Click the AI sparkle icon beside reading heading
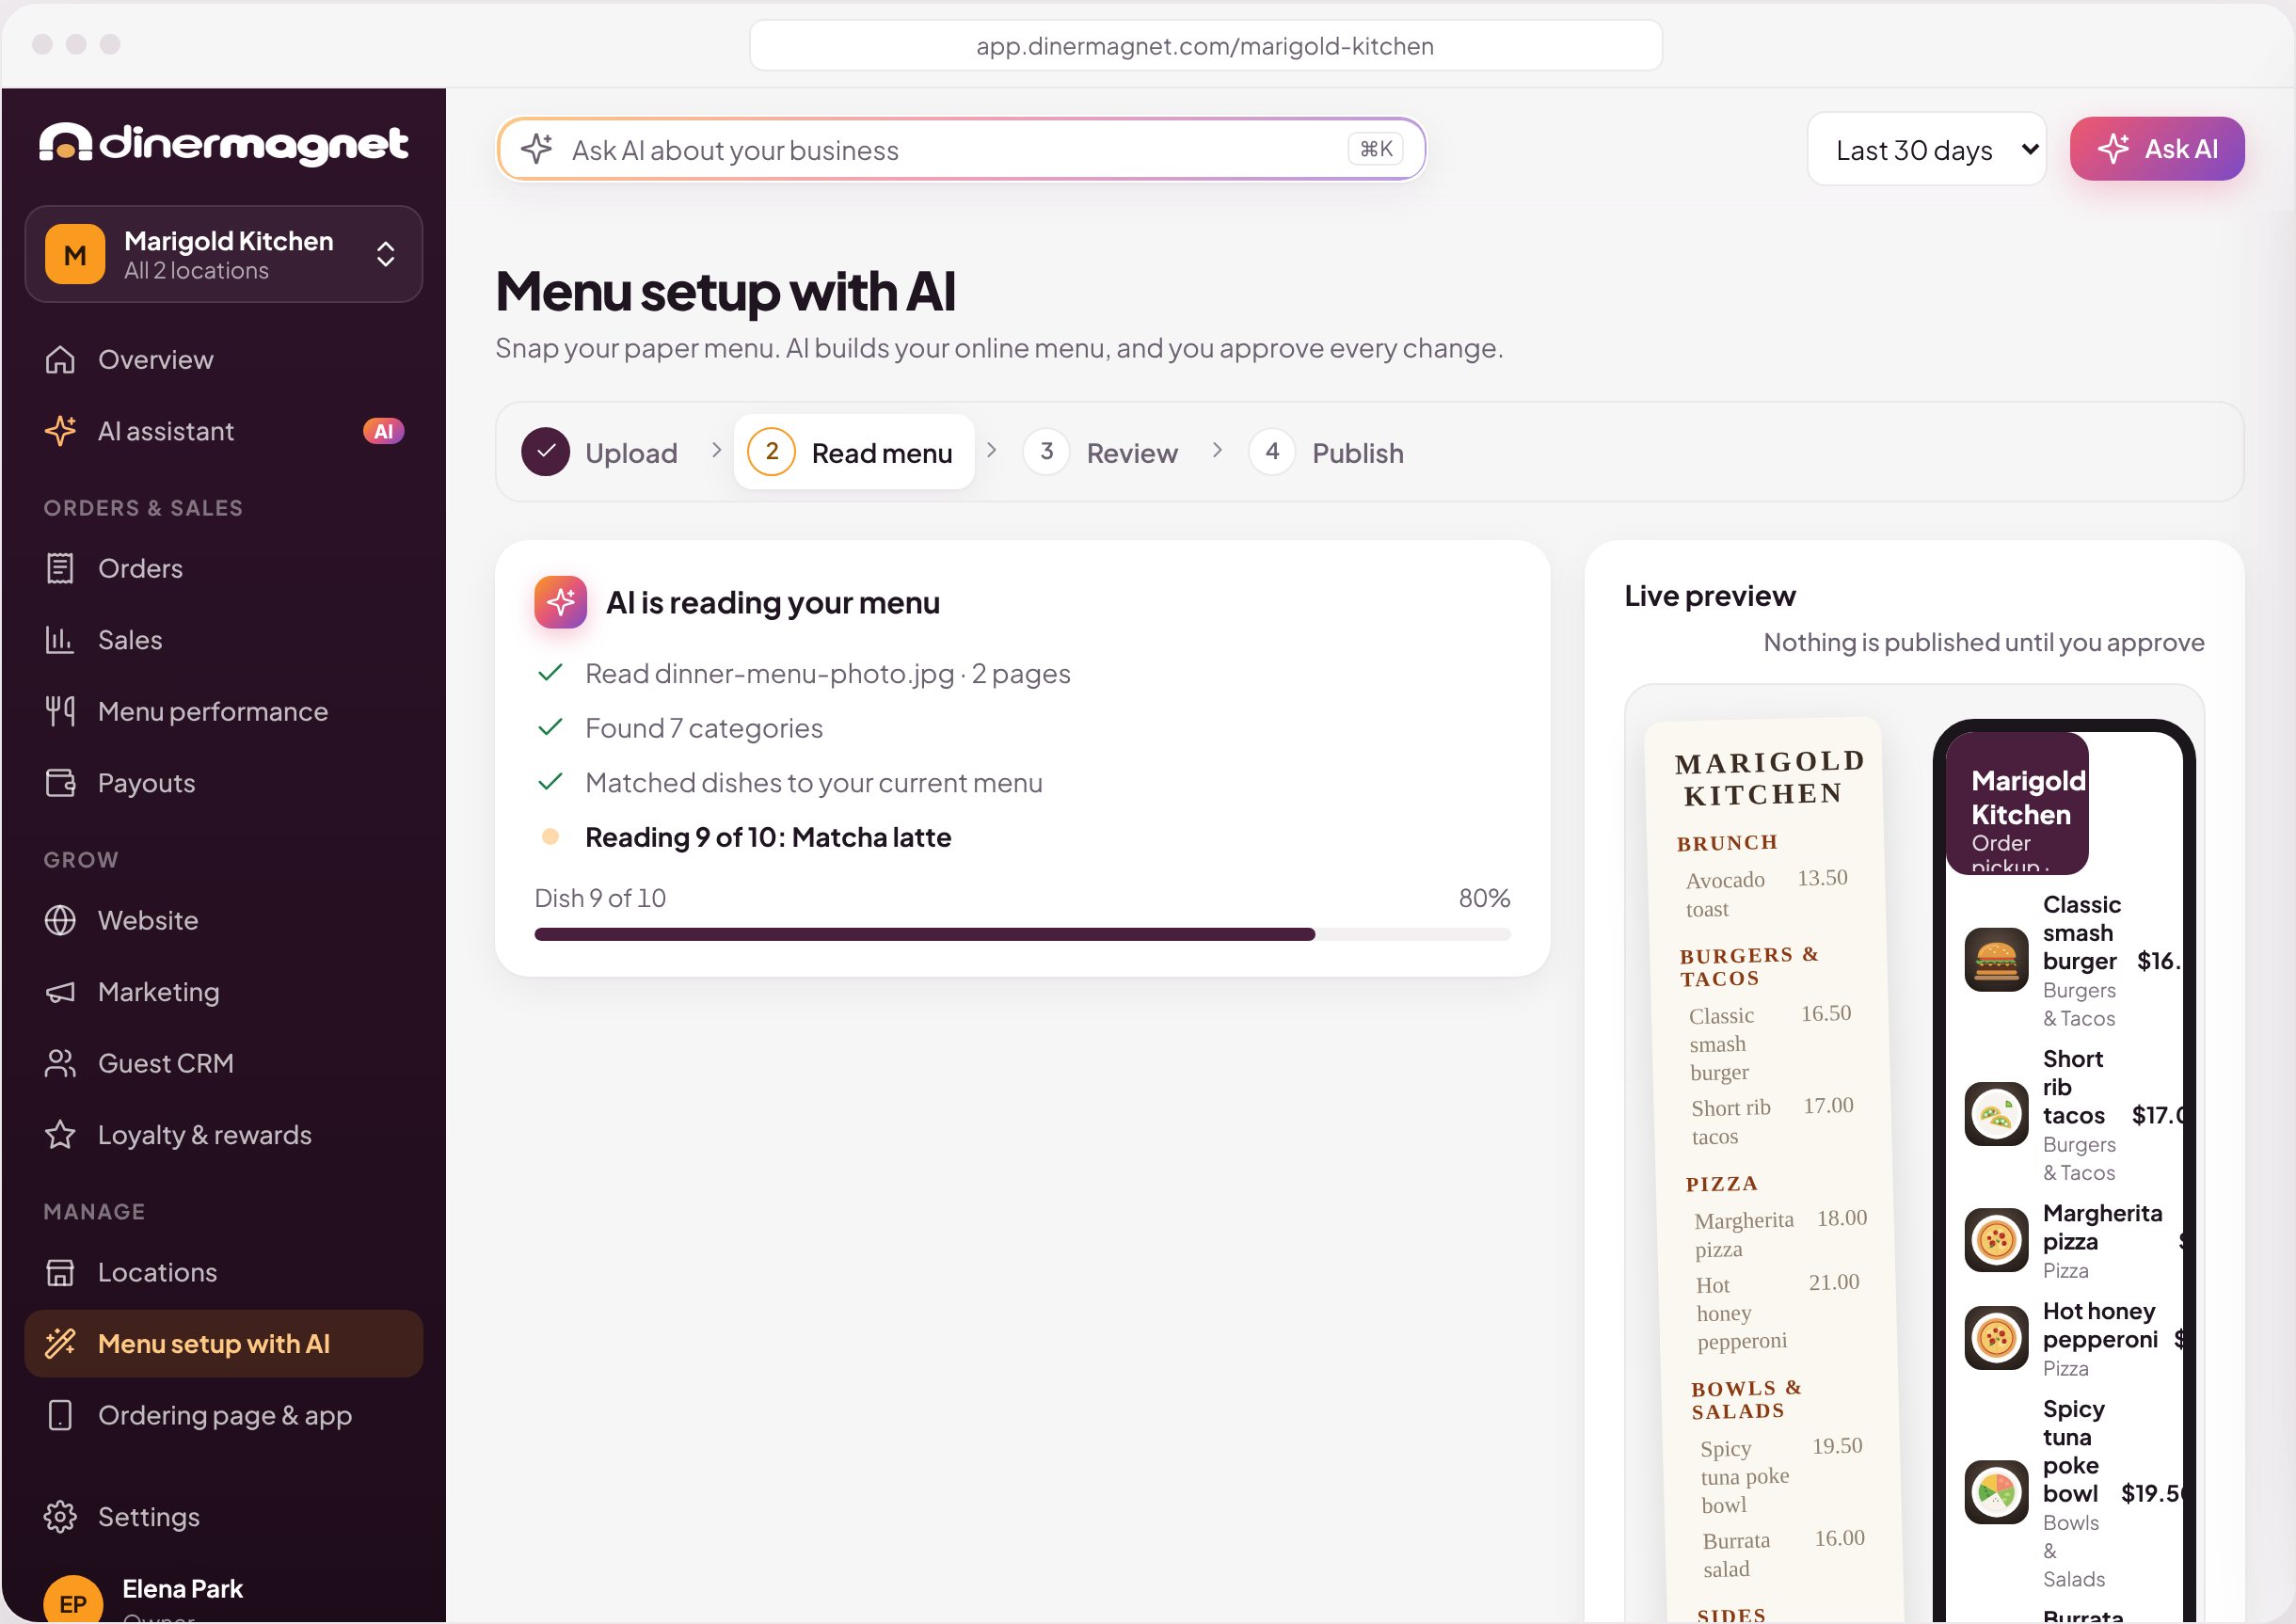The height and width of the screenshot is (1624, 2296). tap(560, 602)
